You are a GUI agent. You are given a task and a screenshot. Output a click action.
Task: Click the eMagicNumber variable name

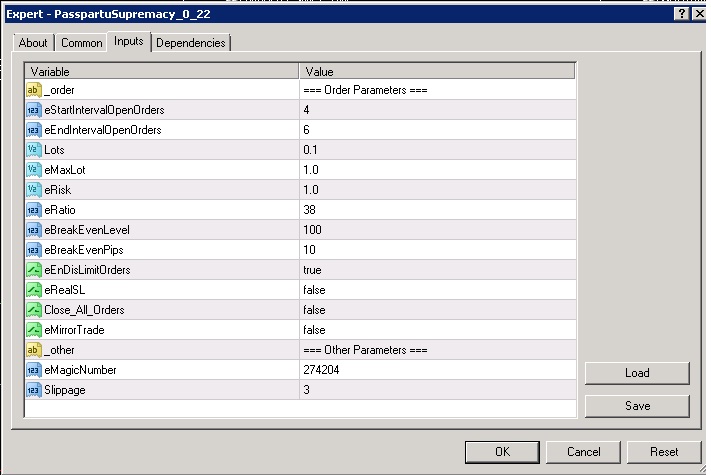coord(80,370)
